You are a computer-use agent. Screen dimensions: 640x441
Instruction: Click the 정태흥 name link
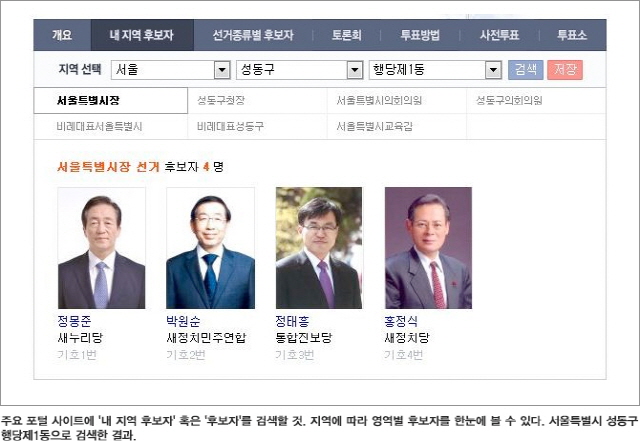tap(292, 321)
